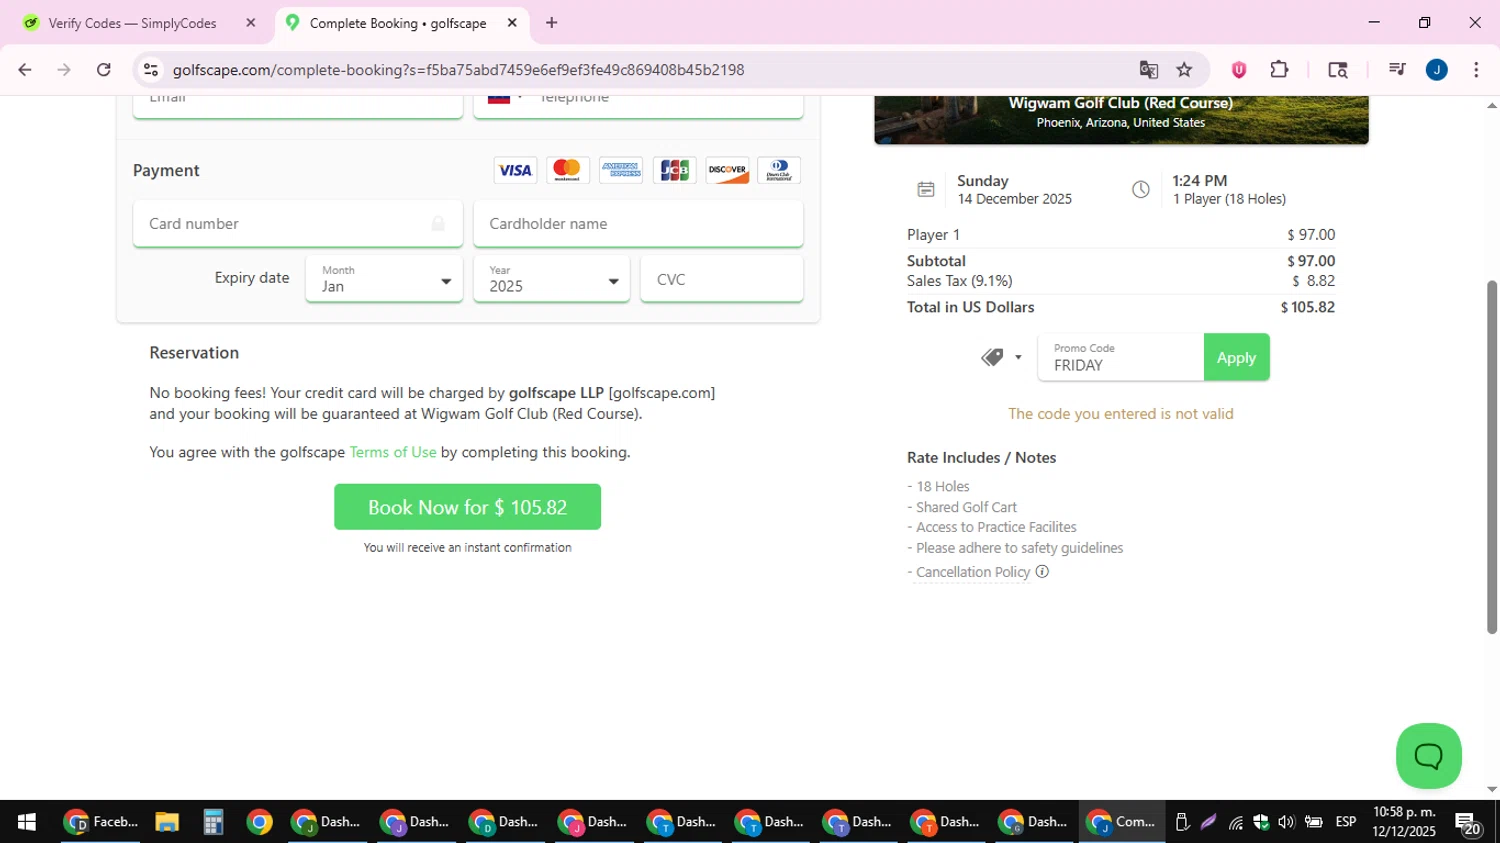Viewport: 1500px width, 843px height.
Task: Click the 'The code you entered is not valid' message
Action: click(1121, 414)
